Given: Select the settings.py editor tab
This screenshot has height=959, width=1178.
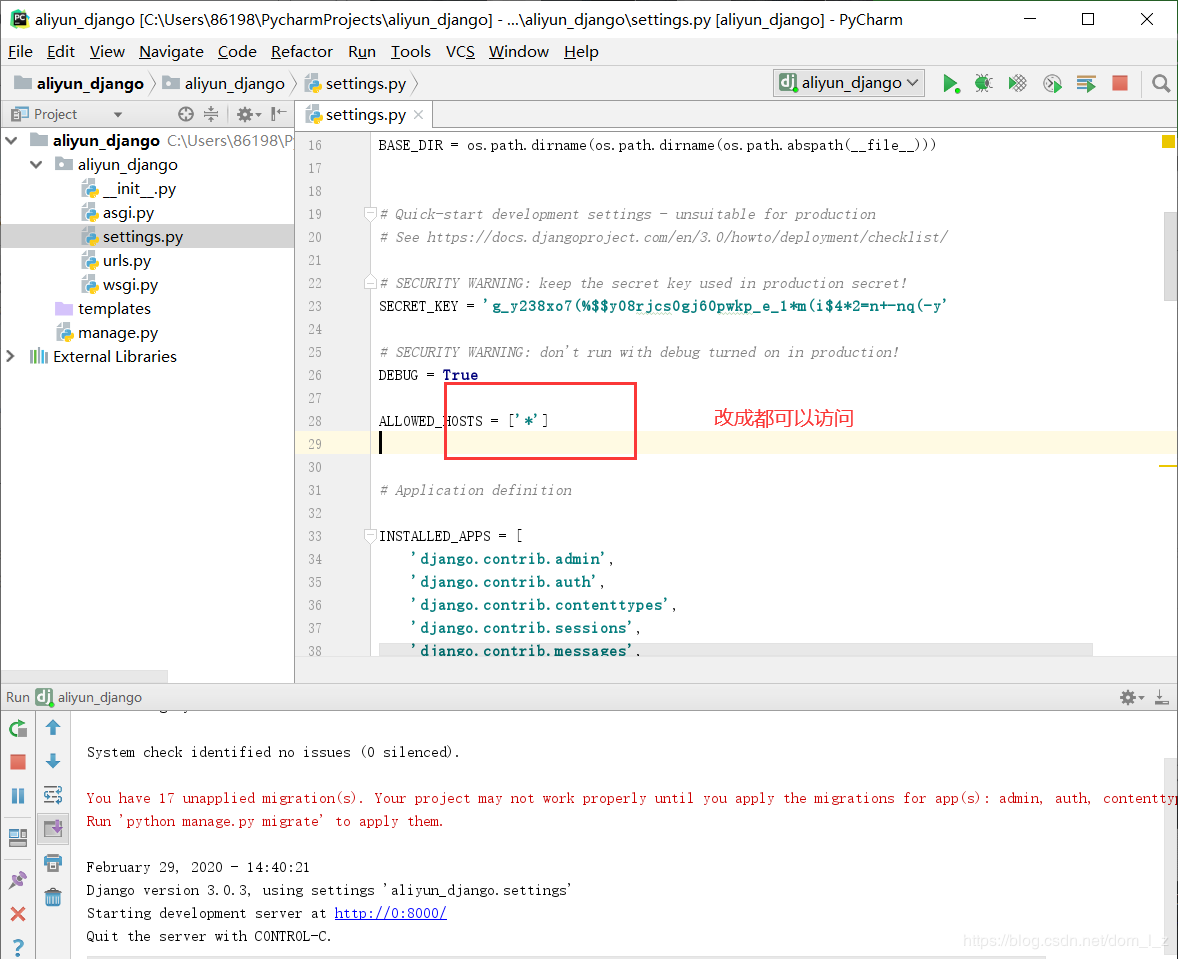Looking at the screenshot, I should click(365, 115).
